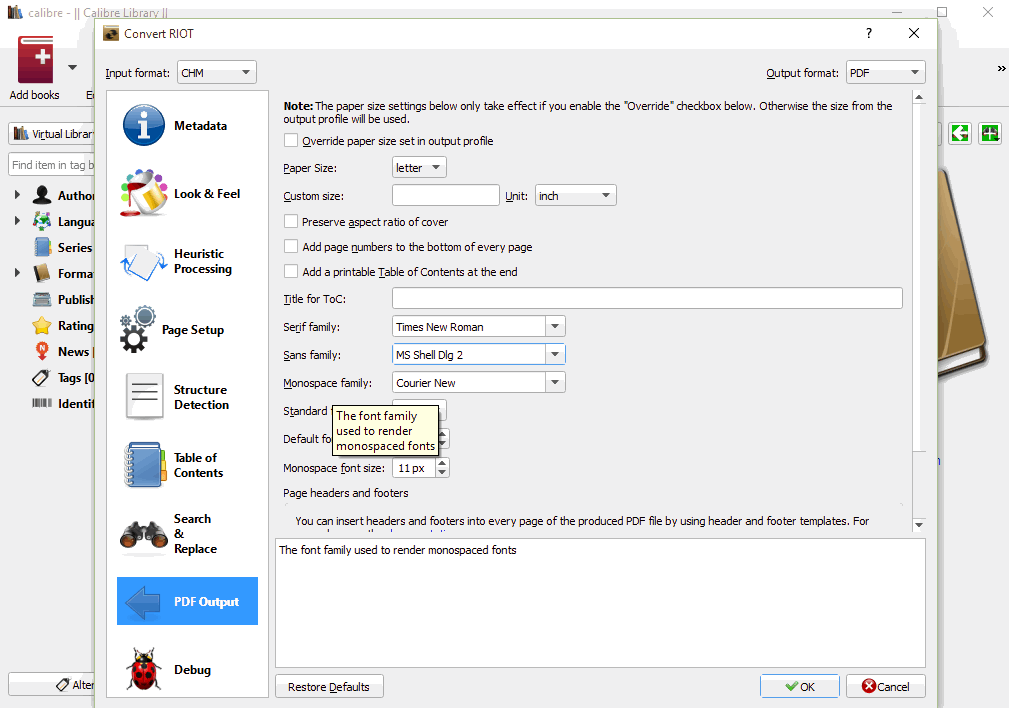Select the PDF Output arrow icon

[143, 602]
